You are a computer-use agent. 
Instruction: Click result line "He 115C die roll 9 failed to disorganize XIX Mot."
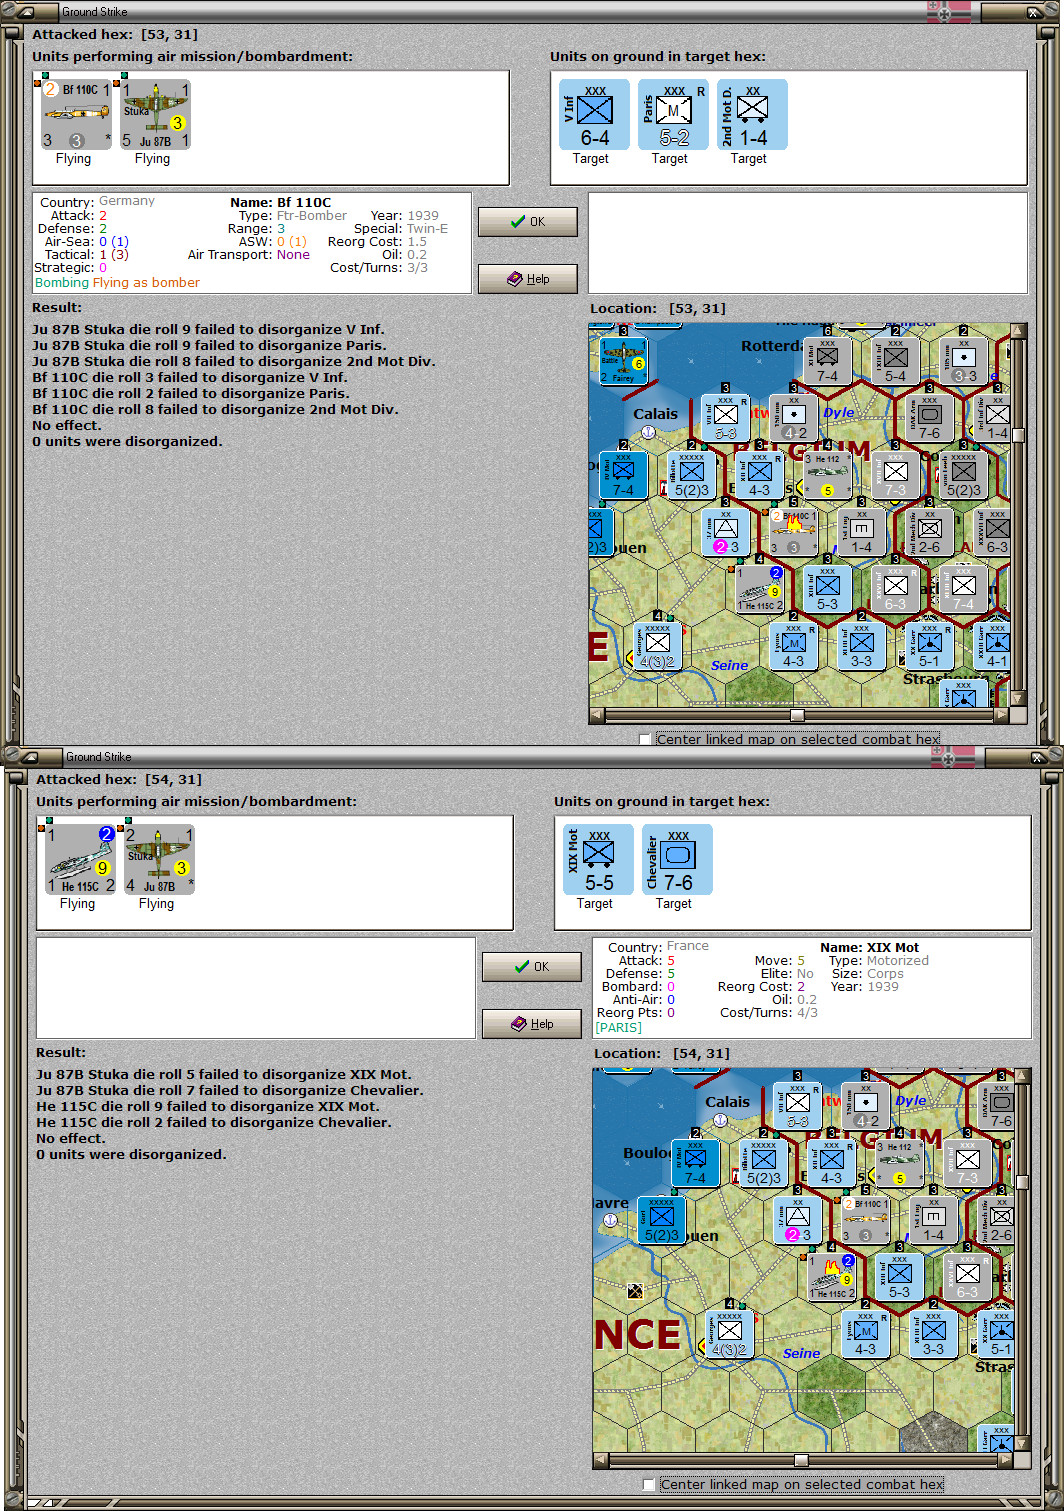point(207,1106)
